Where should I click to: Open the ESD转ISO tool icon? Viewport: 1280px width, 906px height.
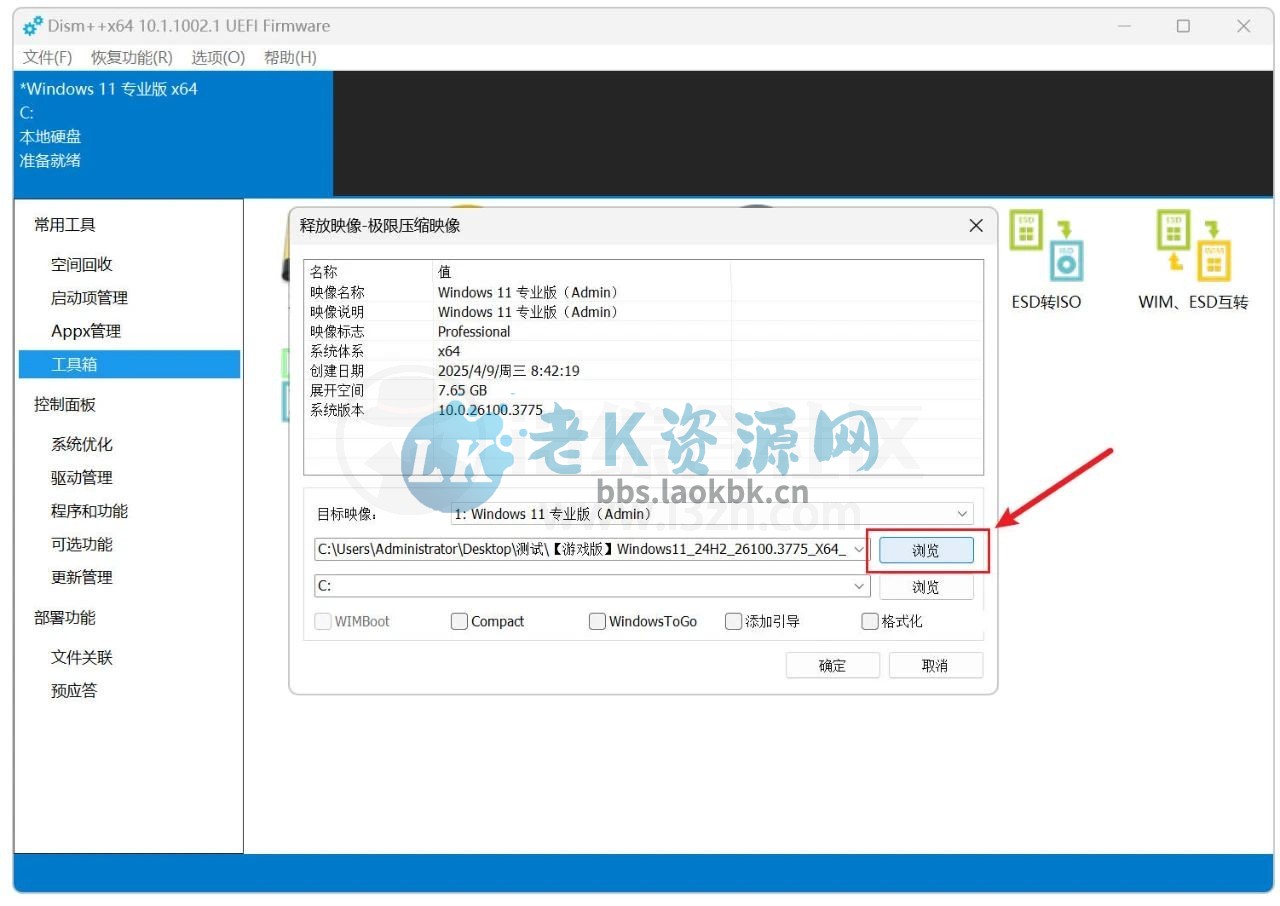(x=1046, y=246)
